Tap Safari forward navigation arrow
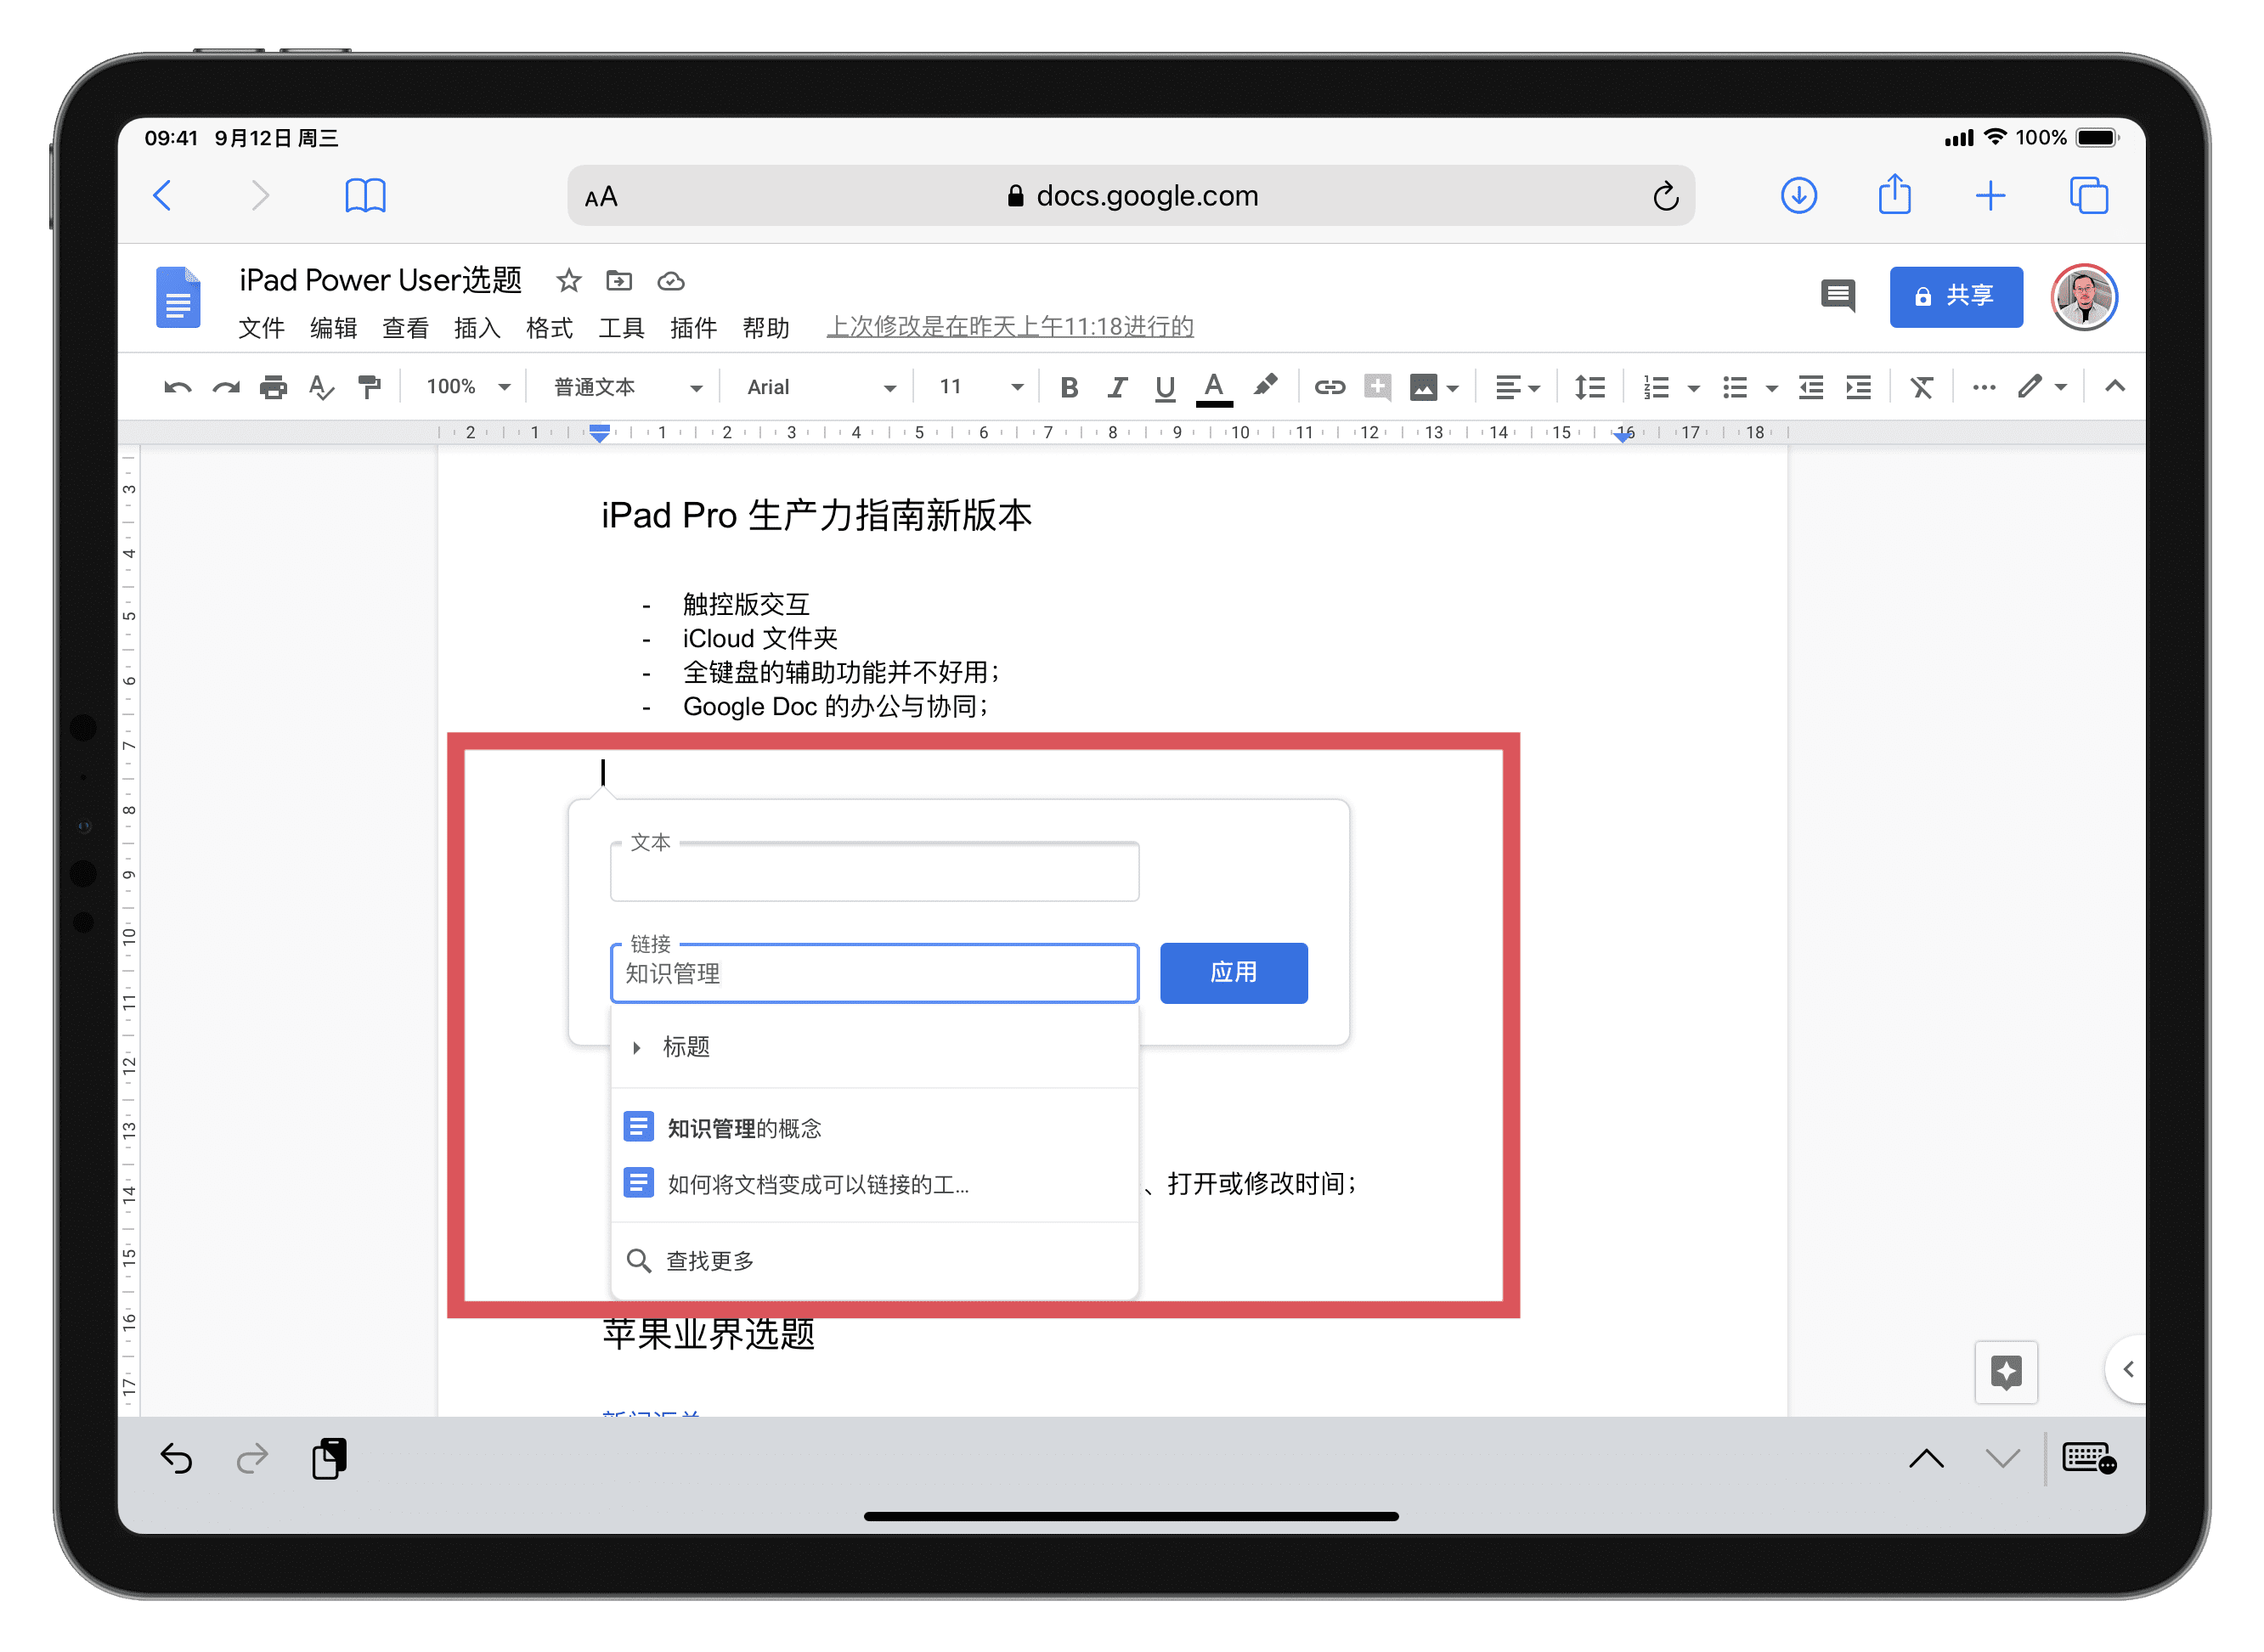Screen dimensions: 2264x1652 point(260,195)
